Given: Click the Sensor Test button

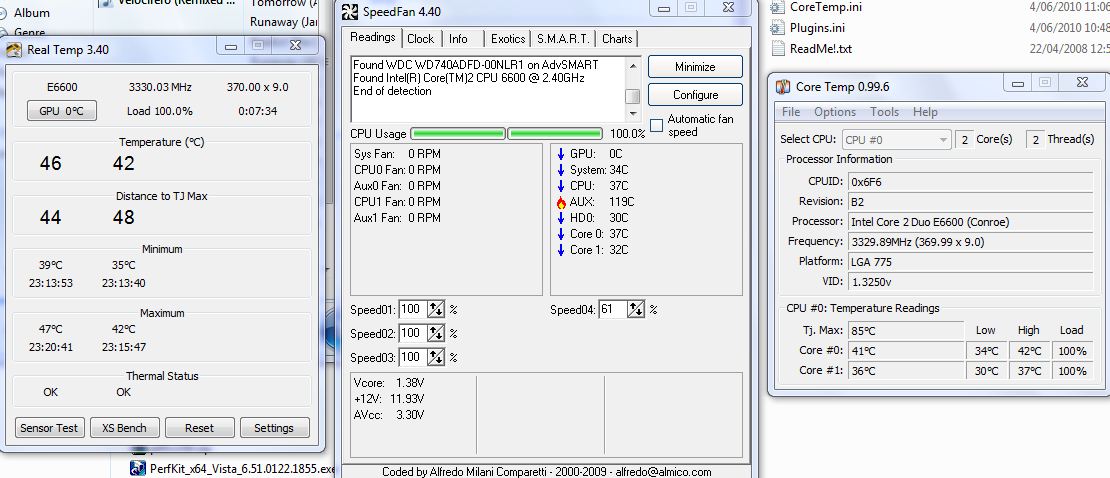Looking at the screenshot, I should click(x=49, y=428).
